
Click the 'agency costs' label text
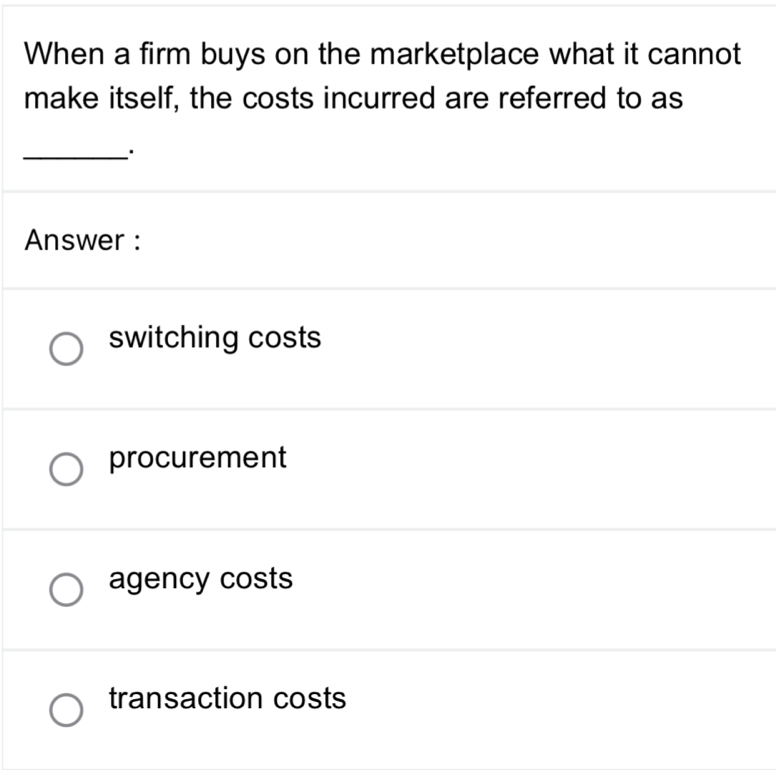coord(201,579)
